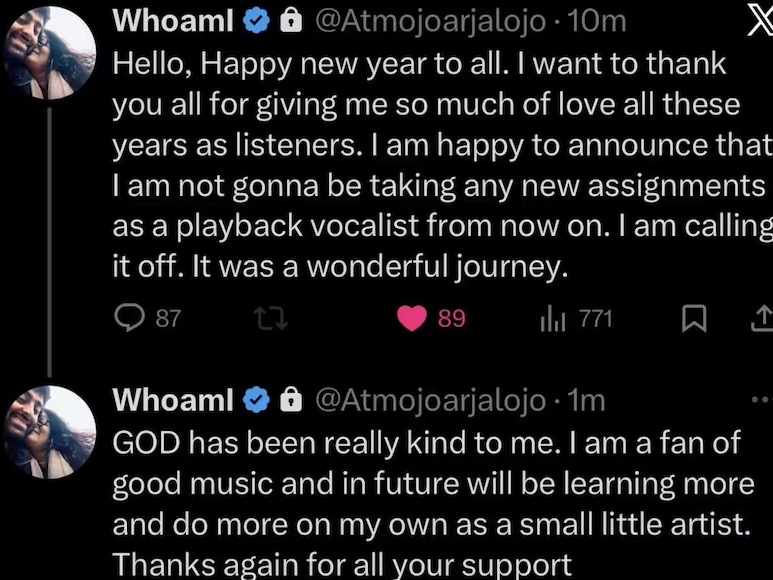
Task: Open the @Atmojoarjalojo handle on the 1m tweet
Action: 428,400
